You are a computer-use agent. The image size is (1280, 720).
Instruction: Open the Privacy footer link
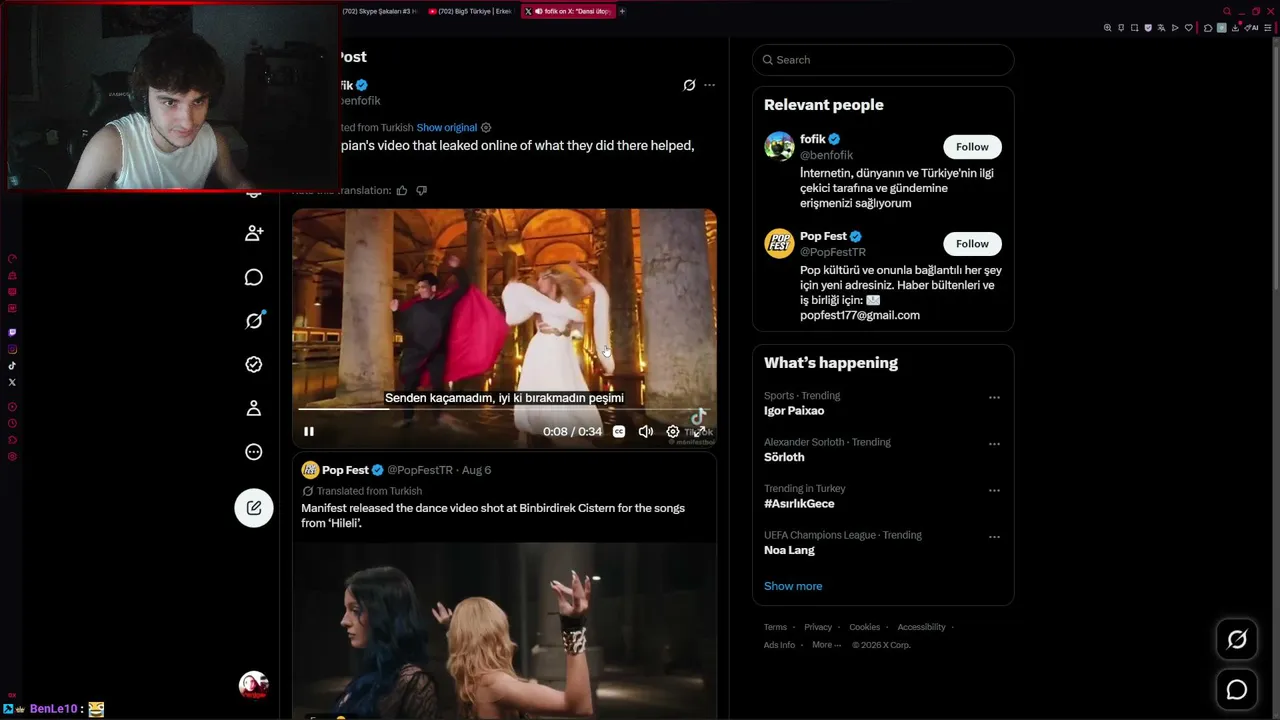(818, 627)
